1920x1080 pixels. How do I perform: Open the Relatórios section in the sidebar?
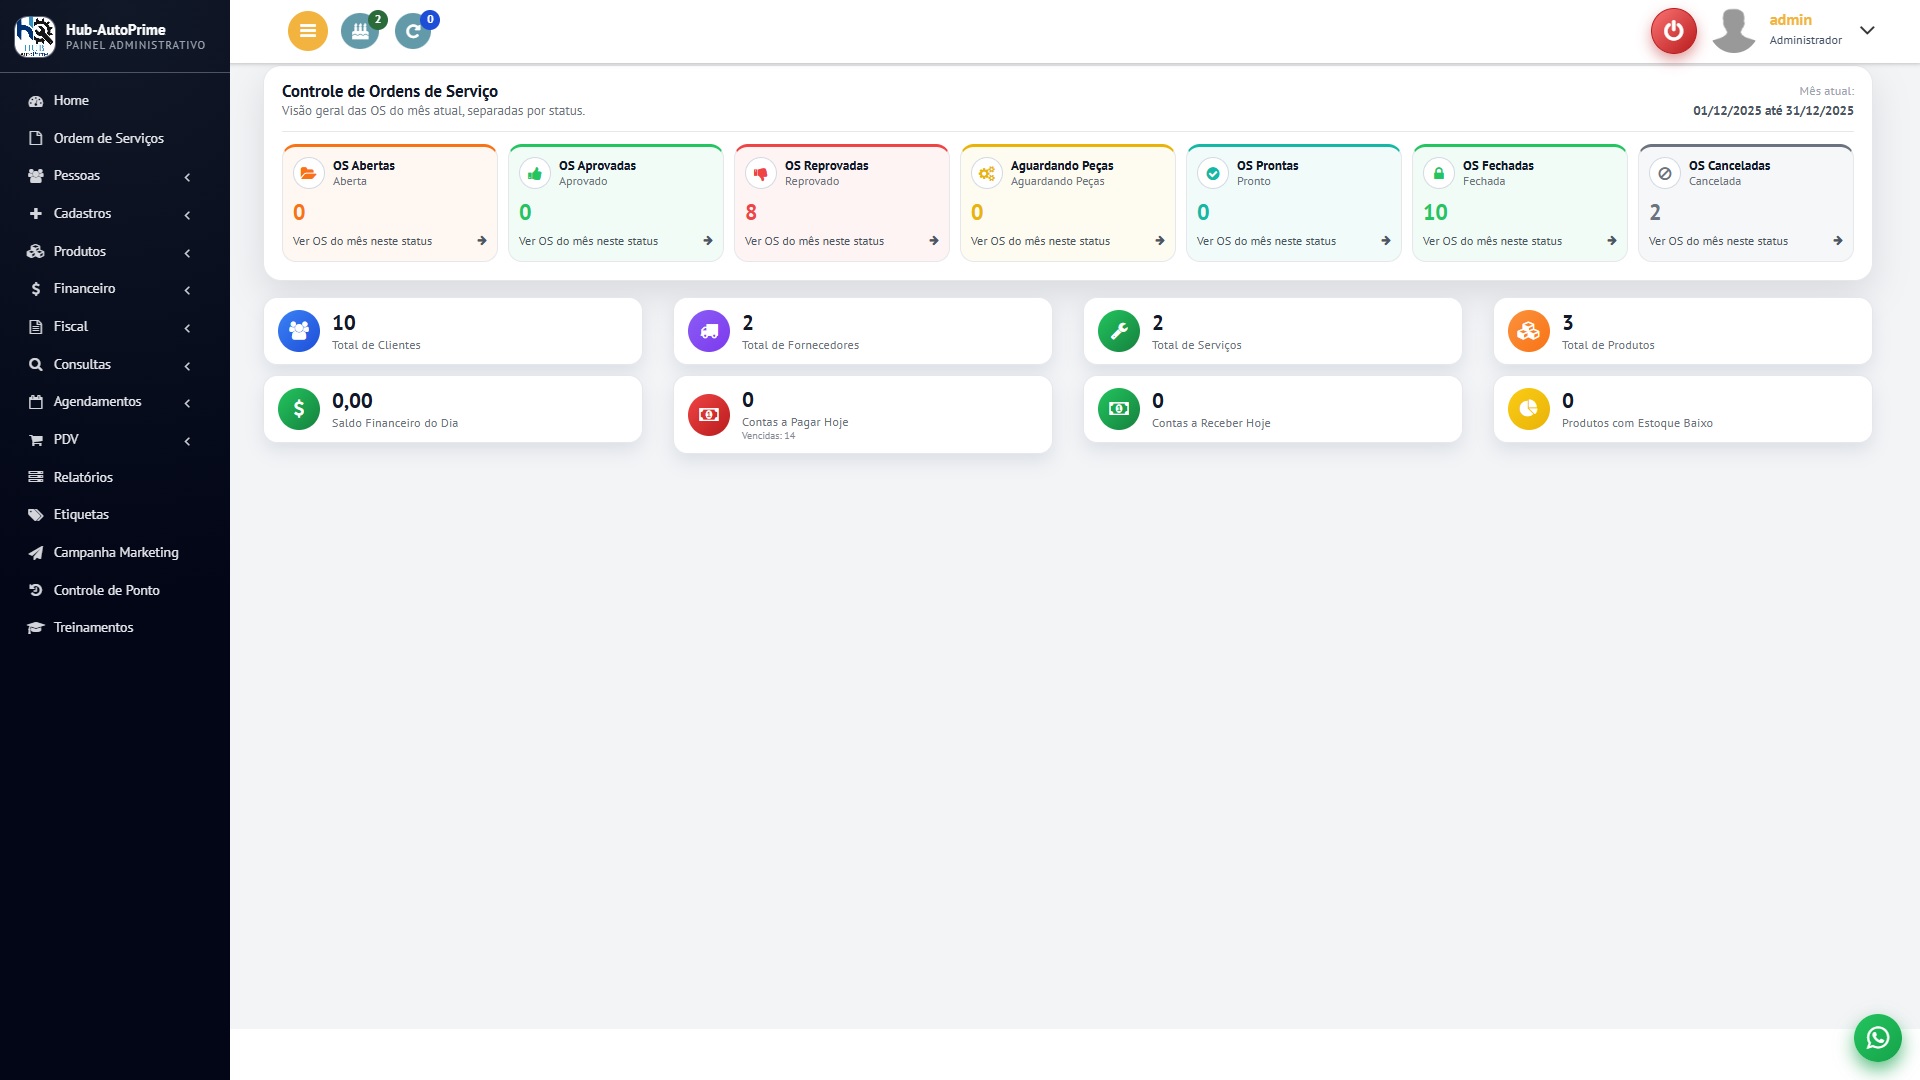83,477
